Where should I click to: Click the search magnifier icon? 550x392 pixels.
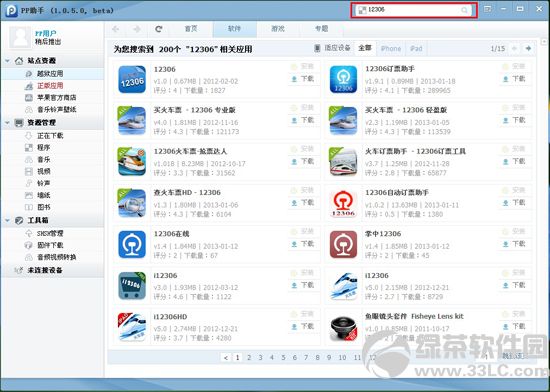click(464, 10)
